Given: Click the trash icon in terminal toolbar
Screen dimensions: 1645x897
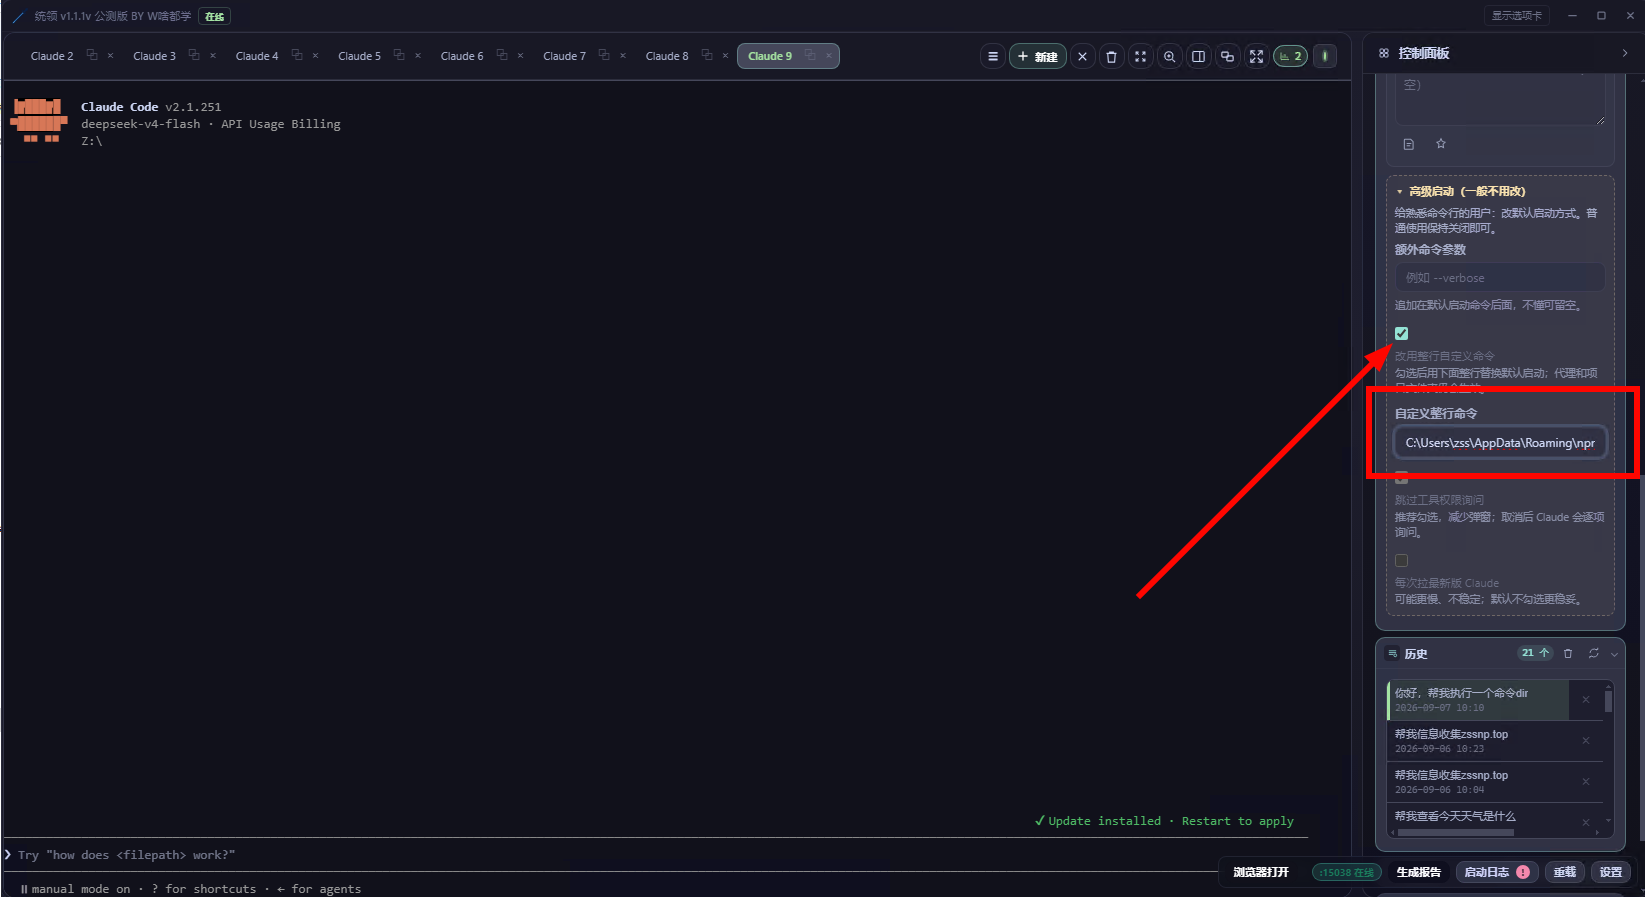Looking at the screenshot, I should (1111, 57).
